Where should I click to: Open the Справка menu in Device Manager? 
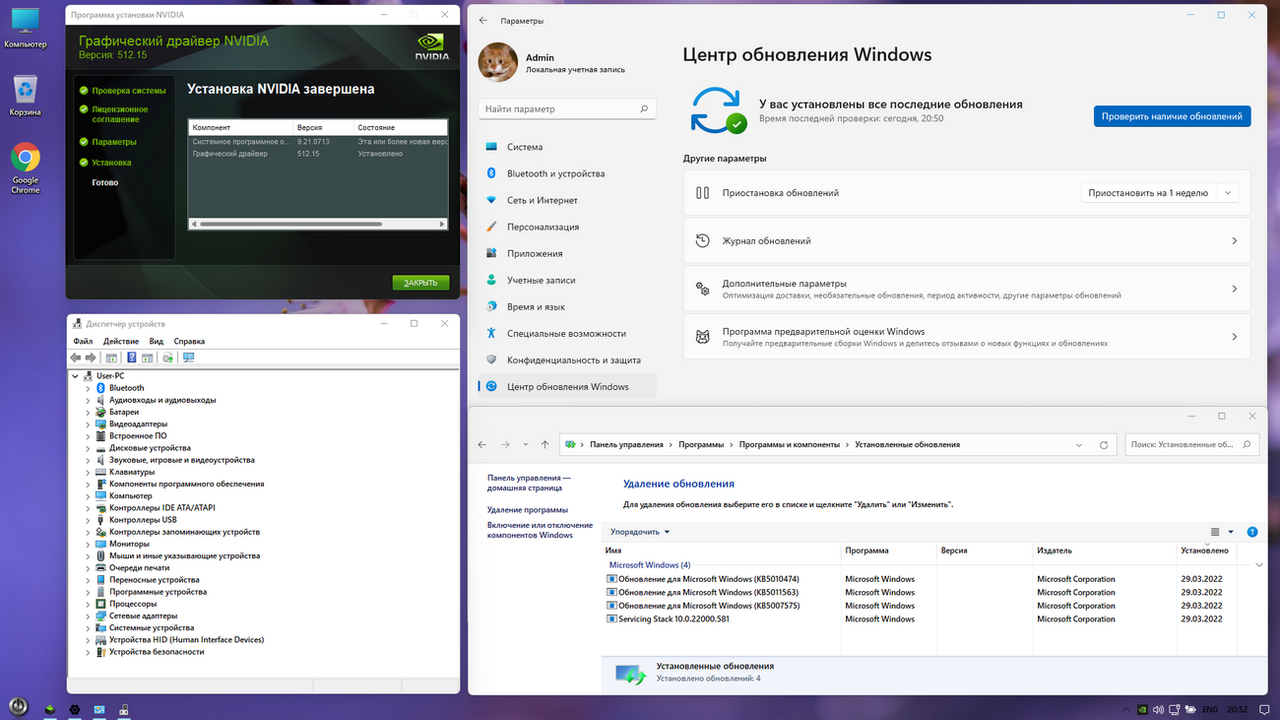coord(189,341)
